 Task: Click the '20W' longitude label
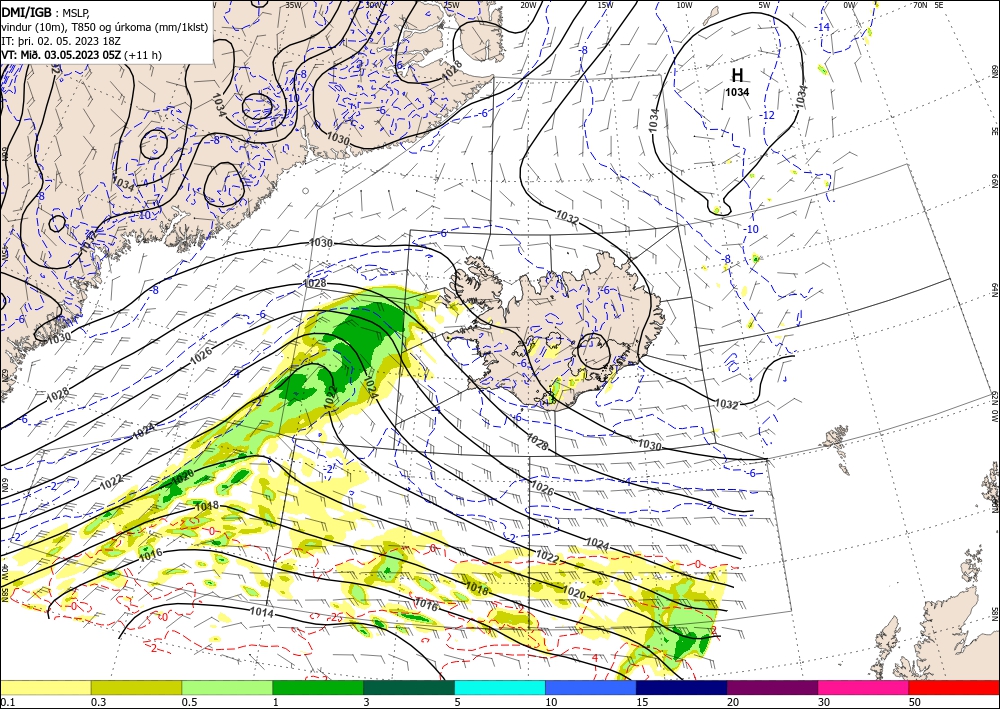(528, 5)
